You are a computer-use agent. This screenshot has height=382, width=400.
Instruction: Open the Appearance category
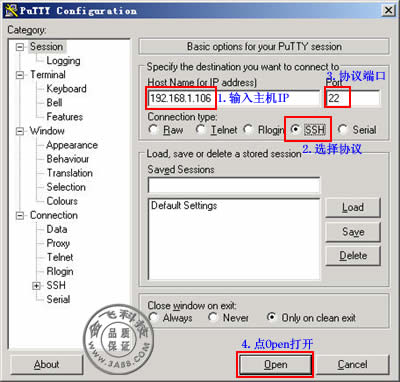click(72, 145)
